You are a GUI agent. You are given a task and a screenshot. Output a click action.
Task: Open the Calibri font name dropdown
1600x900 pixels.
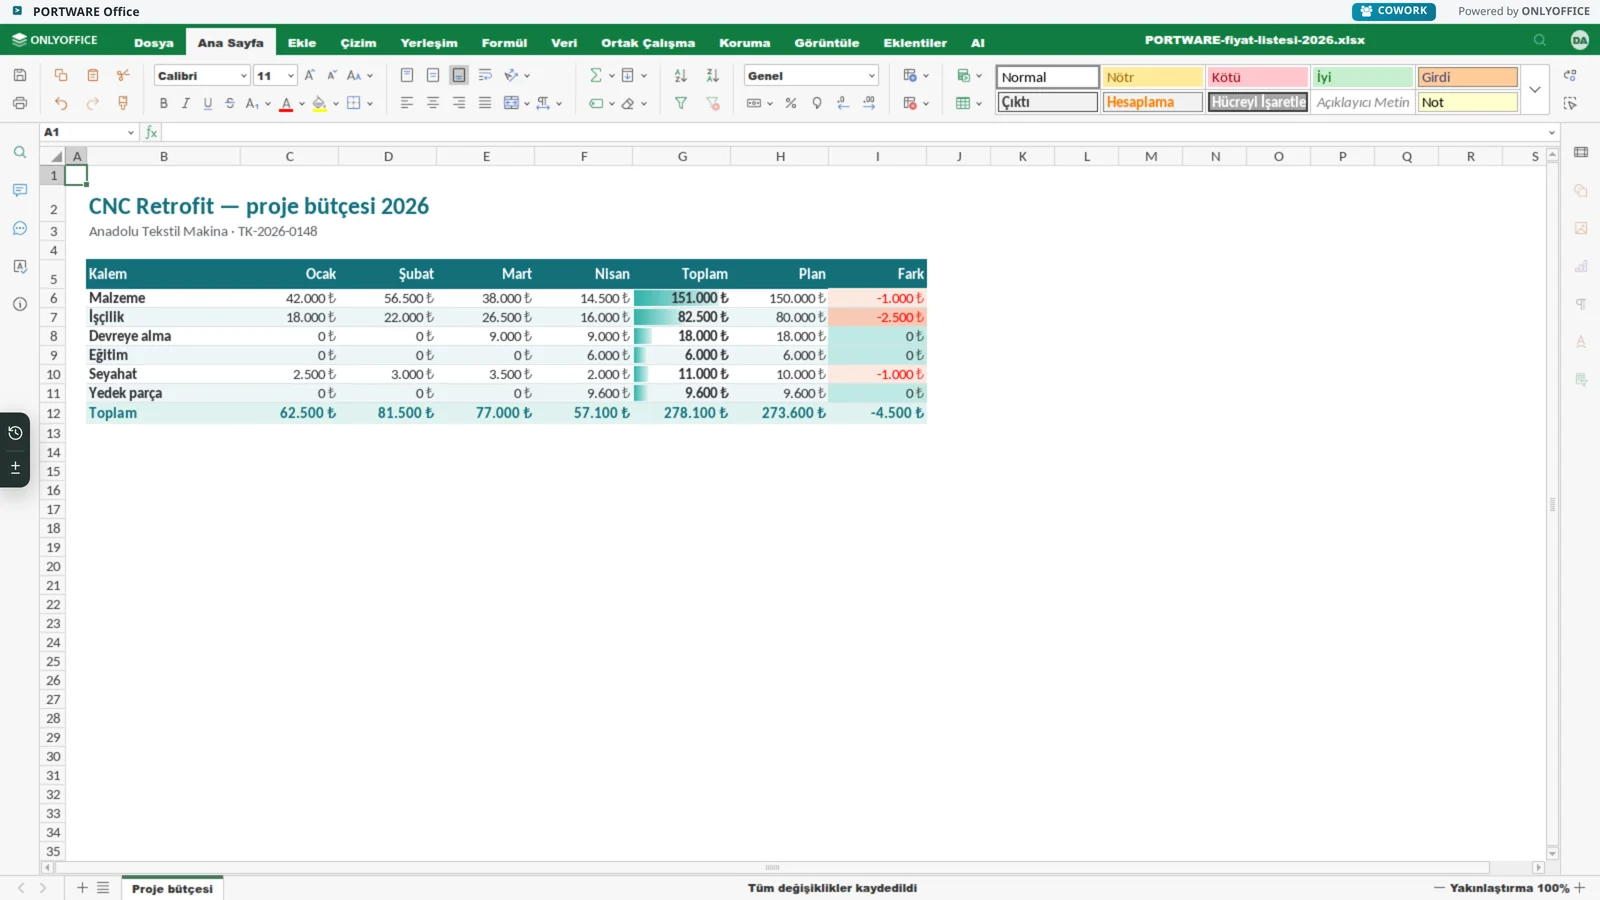[243, 76]
